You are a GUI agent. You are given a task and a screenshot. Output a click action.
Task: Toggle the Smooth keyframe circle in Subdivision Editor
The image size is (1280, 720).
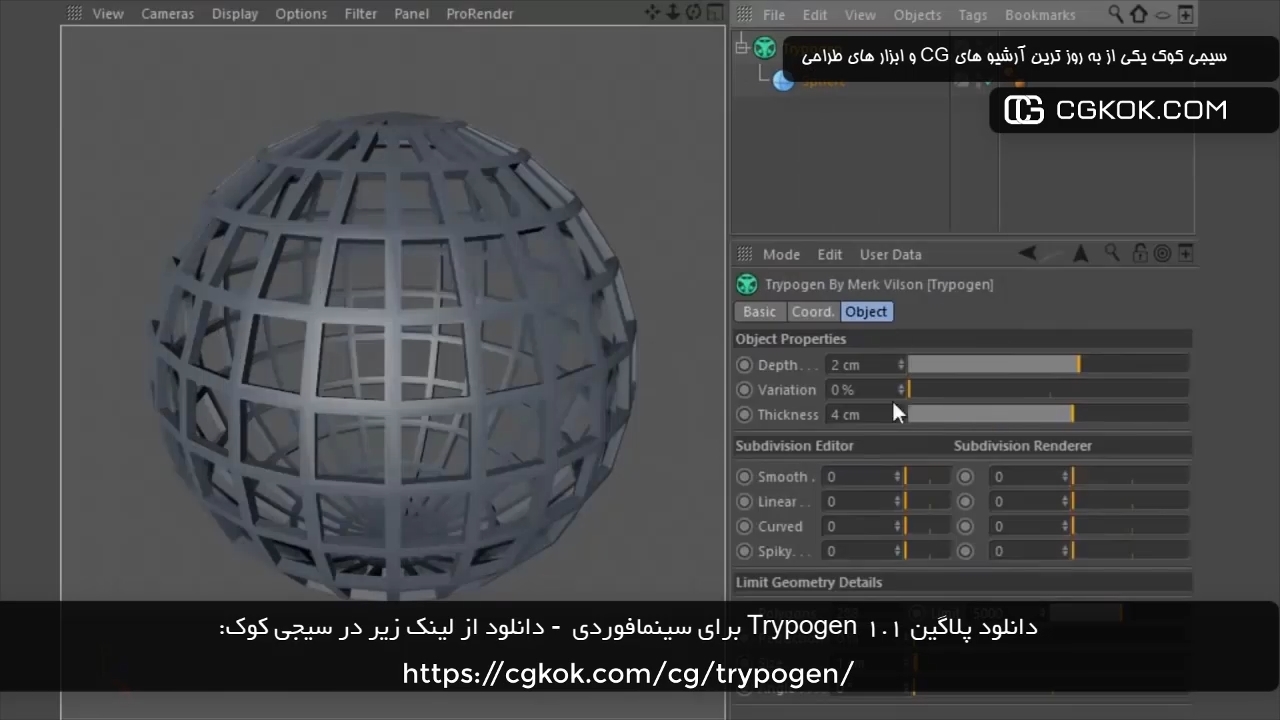(744, 477)
